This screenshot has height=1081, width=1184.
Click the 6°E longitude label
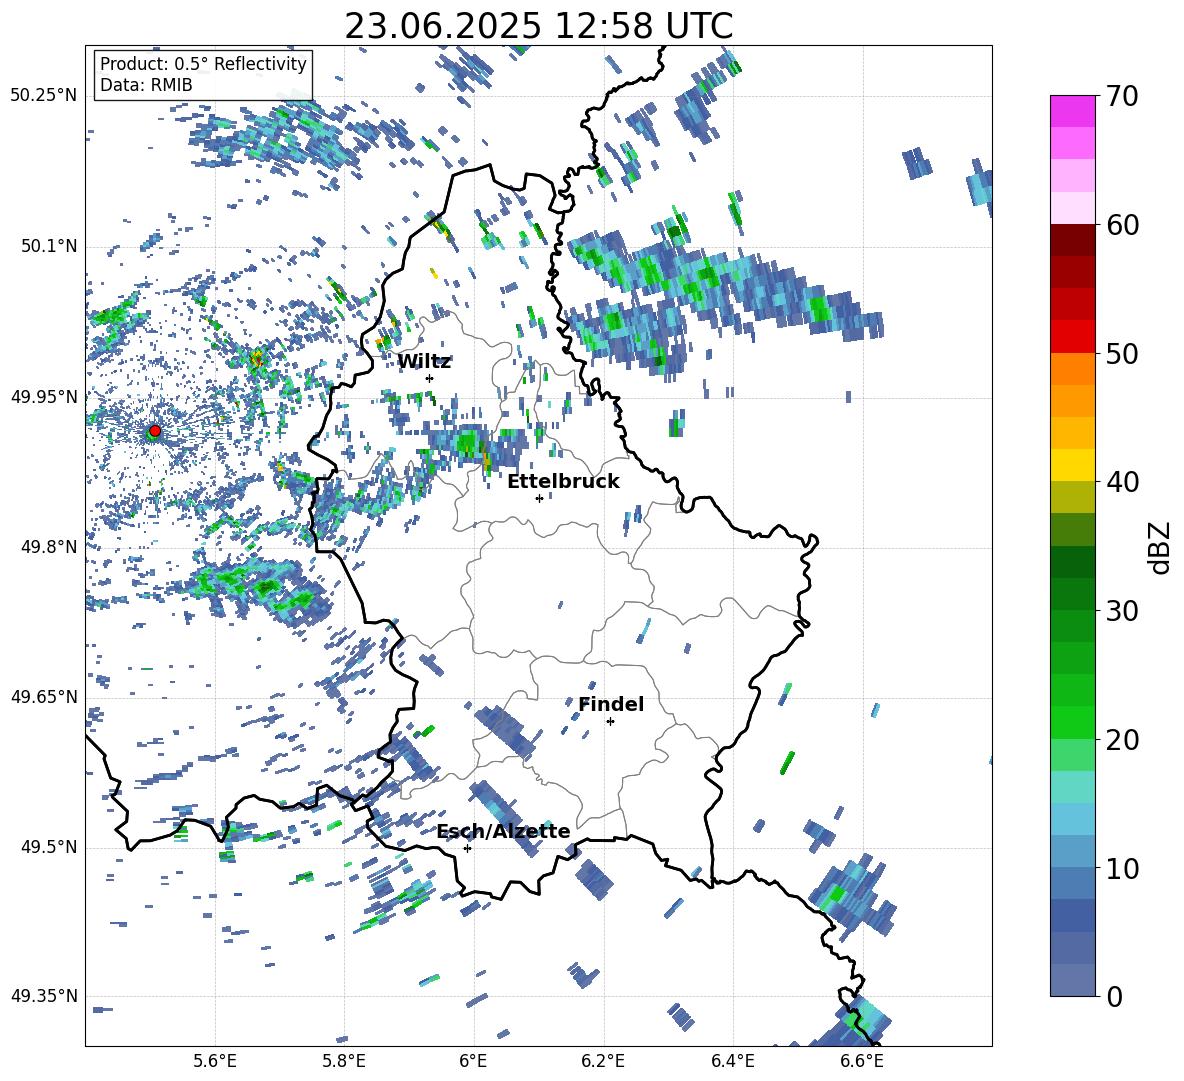coord(473,1061)
